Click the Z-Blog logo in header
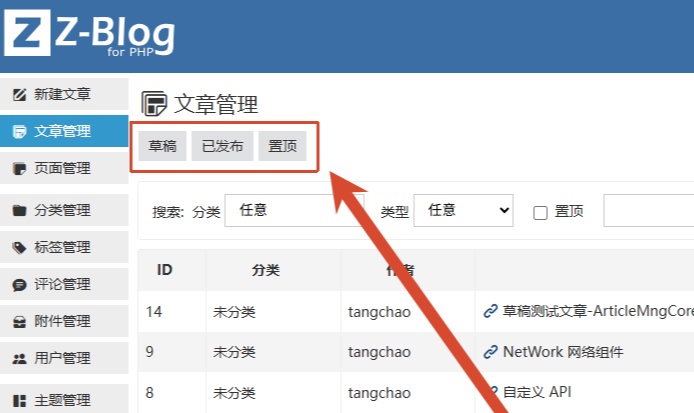 [90, 34]
